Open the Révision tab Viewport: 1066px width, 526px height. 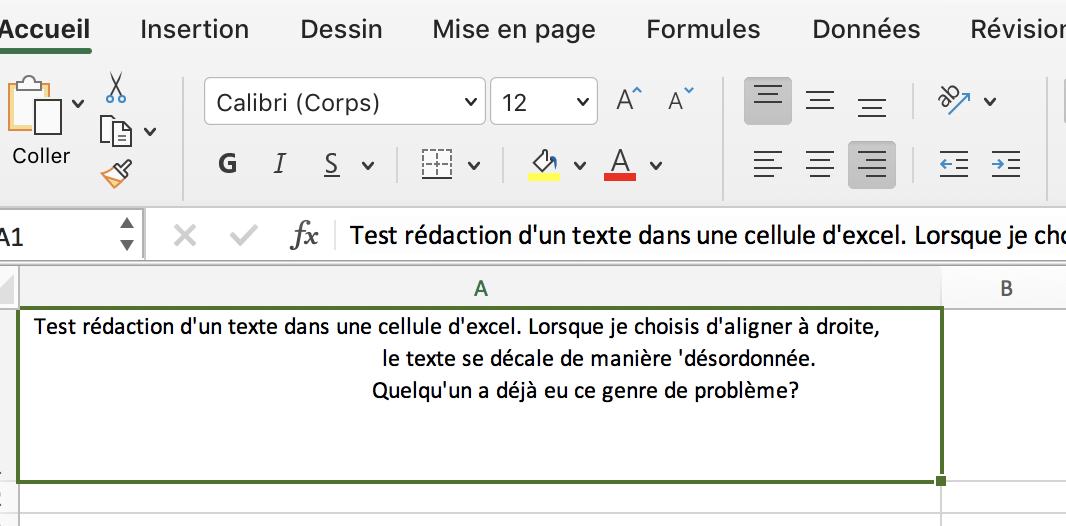click(1018, 29)
